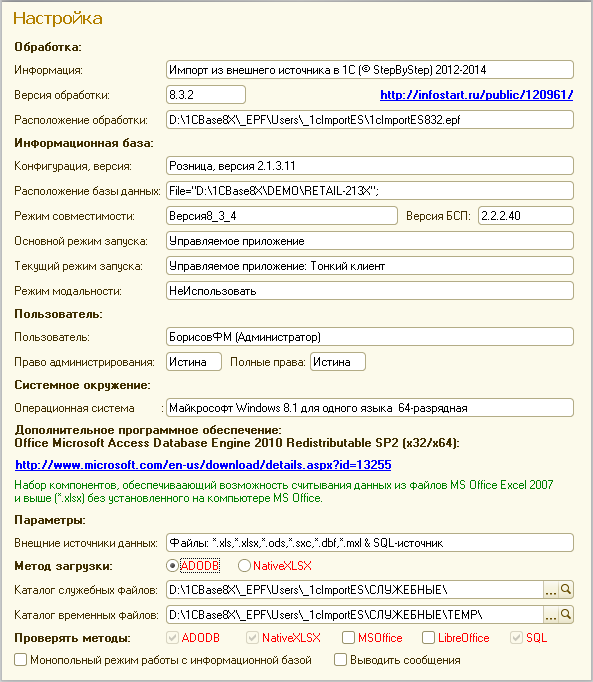Enable LibreOffice method check
Viewport: 593px width, 682px height.
point(429,638)
